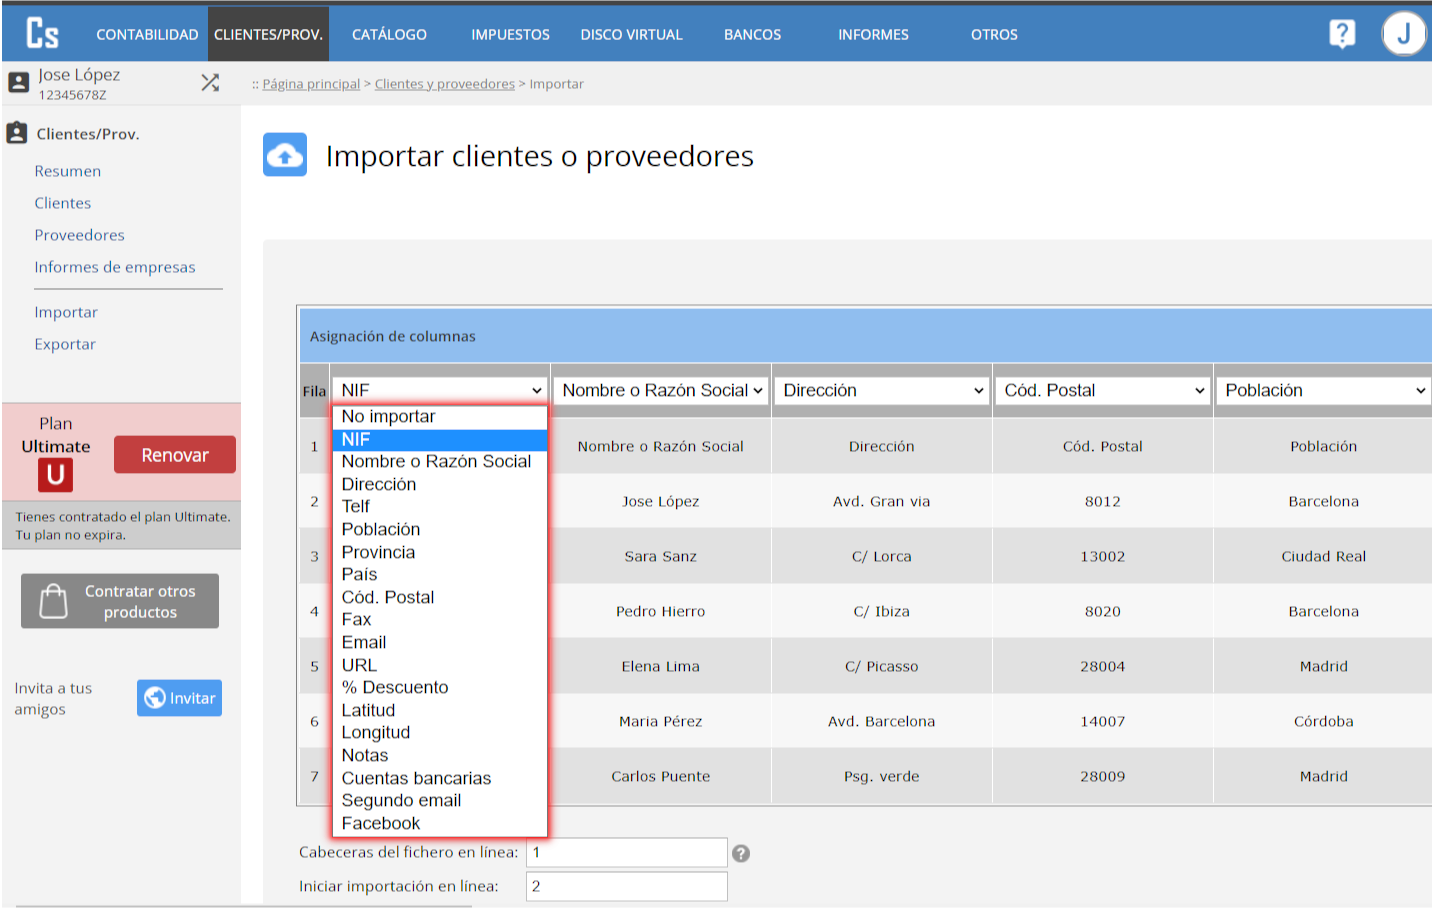This screenshot has width=1432, height=908.
Task: Open Importar in sidebar
Action: pyautogui.click(x=66, y=312)
